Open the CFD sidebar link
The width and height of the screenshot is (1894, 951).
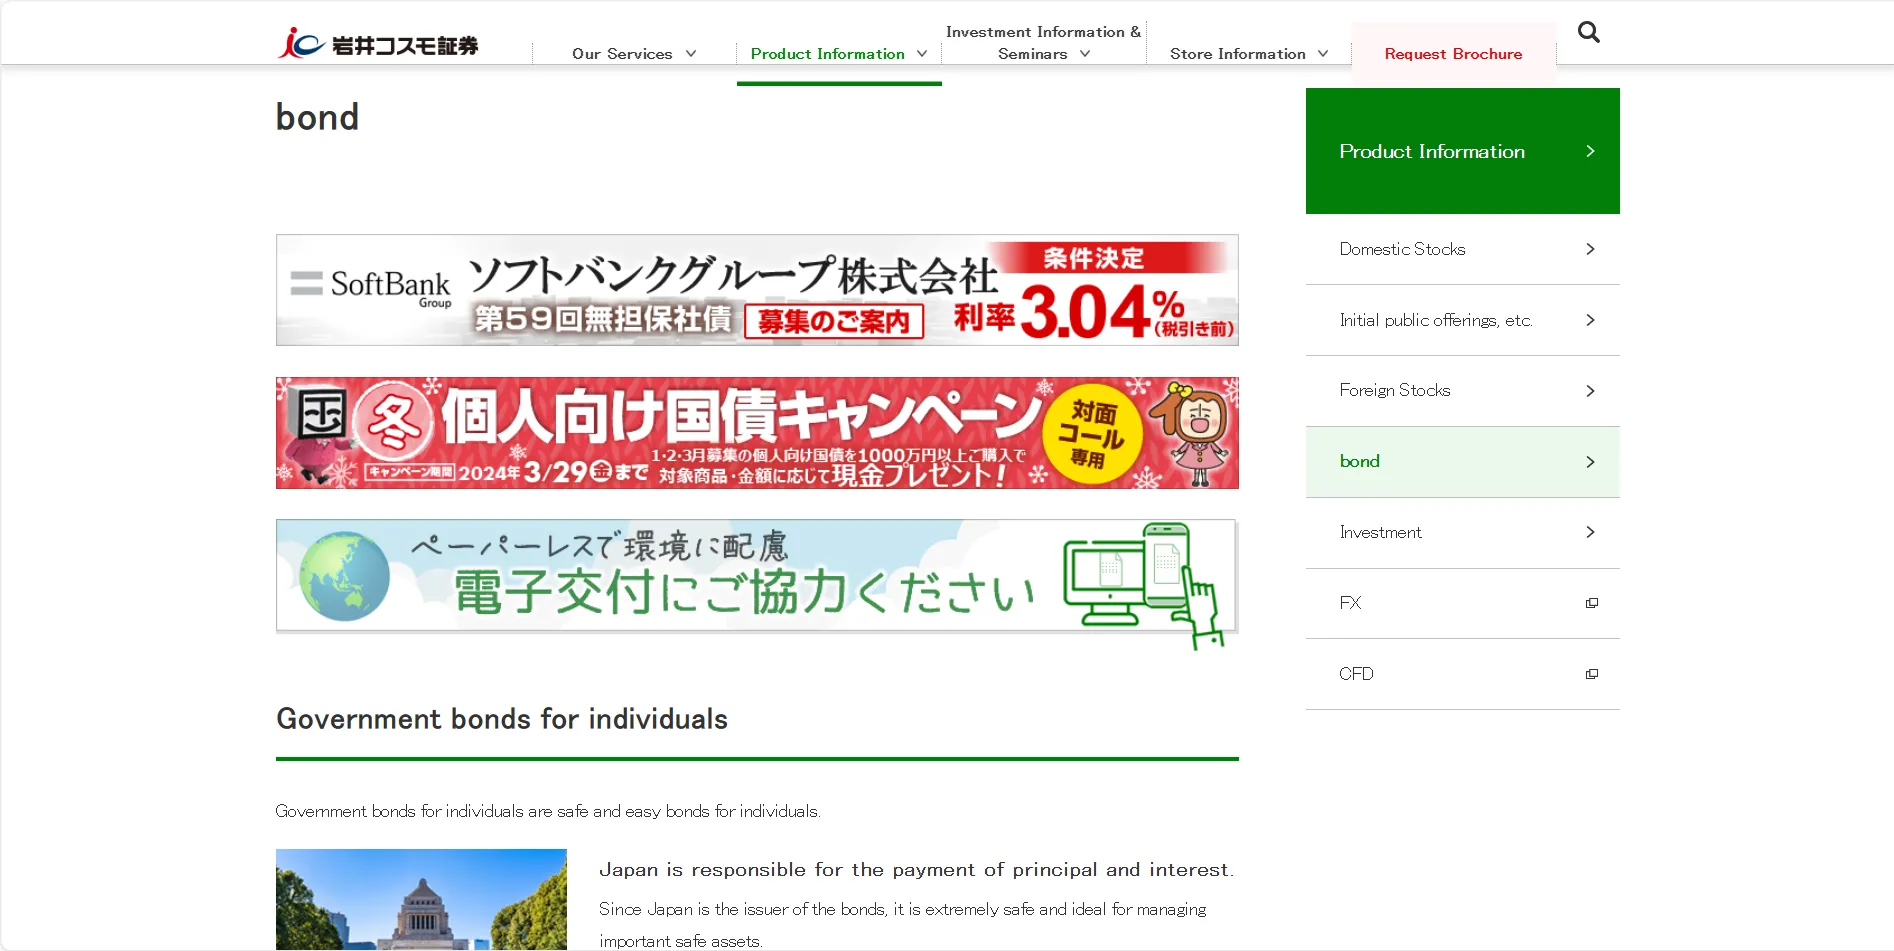[x=1462, y=674]
